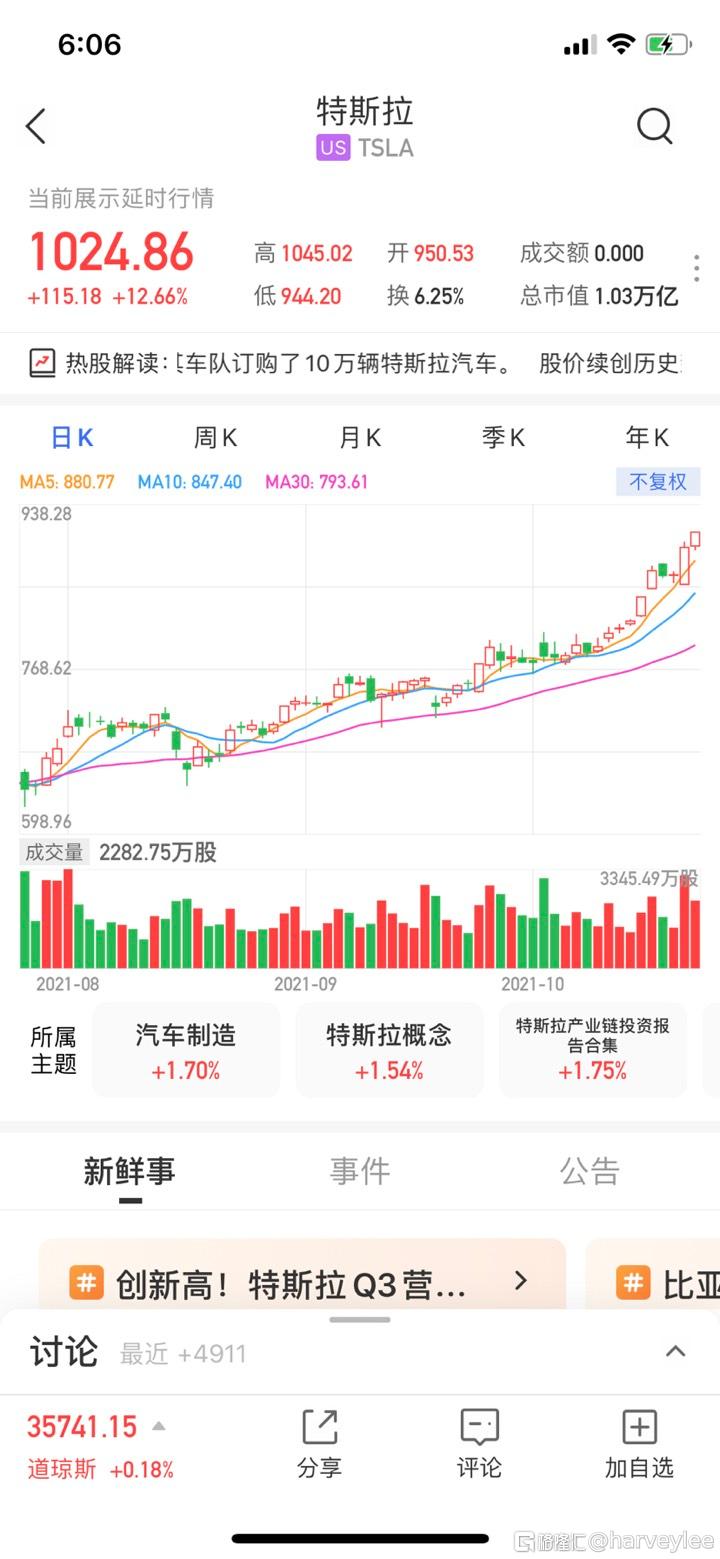Select the 事件 events tab

tap(360, 1171)
